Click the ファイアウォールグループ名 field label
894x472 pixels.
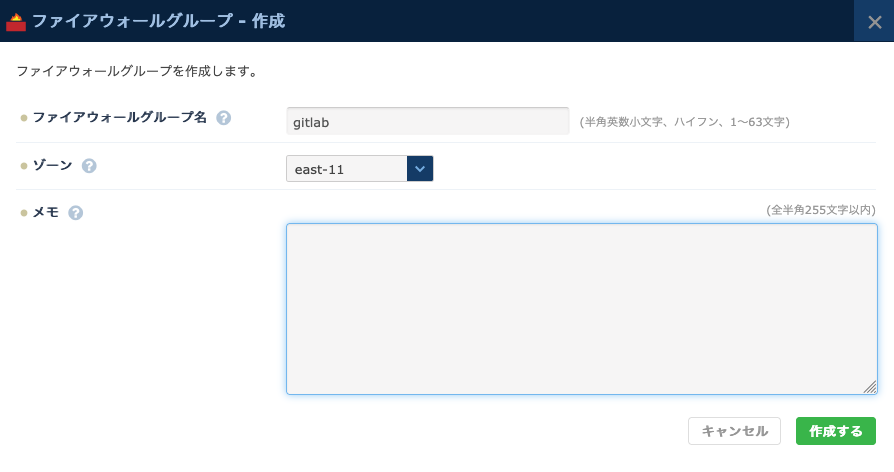[x=119, y=118]
